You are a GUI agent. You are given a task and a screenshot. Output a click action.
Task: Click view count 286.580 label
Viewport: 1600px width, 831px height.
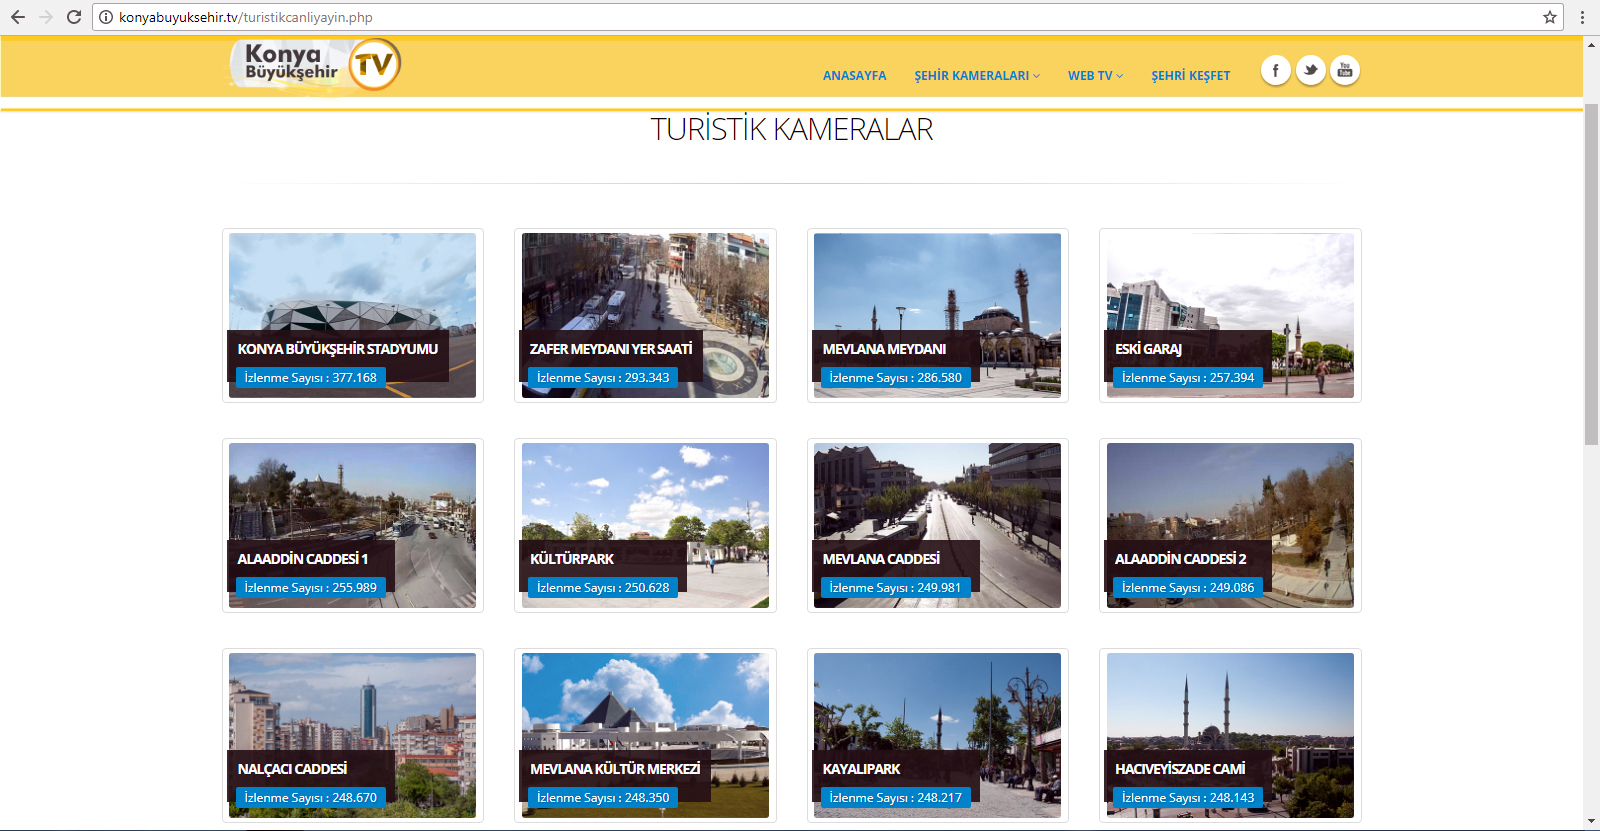coord(896,378)
